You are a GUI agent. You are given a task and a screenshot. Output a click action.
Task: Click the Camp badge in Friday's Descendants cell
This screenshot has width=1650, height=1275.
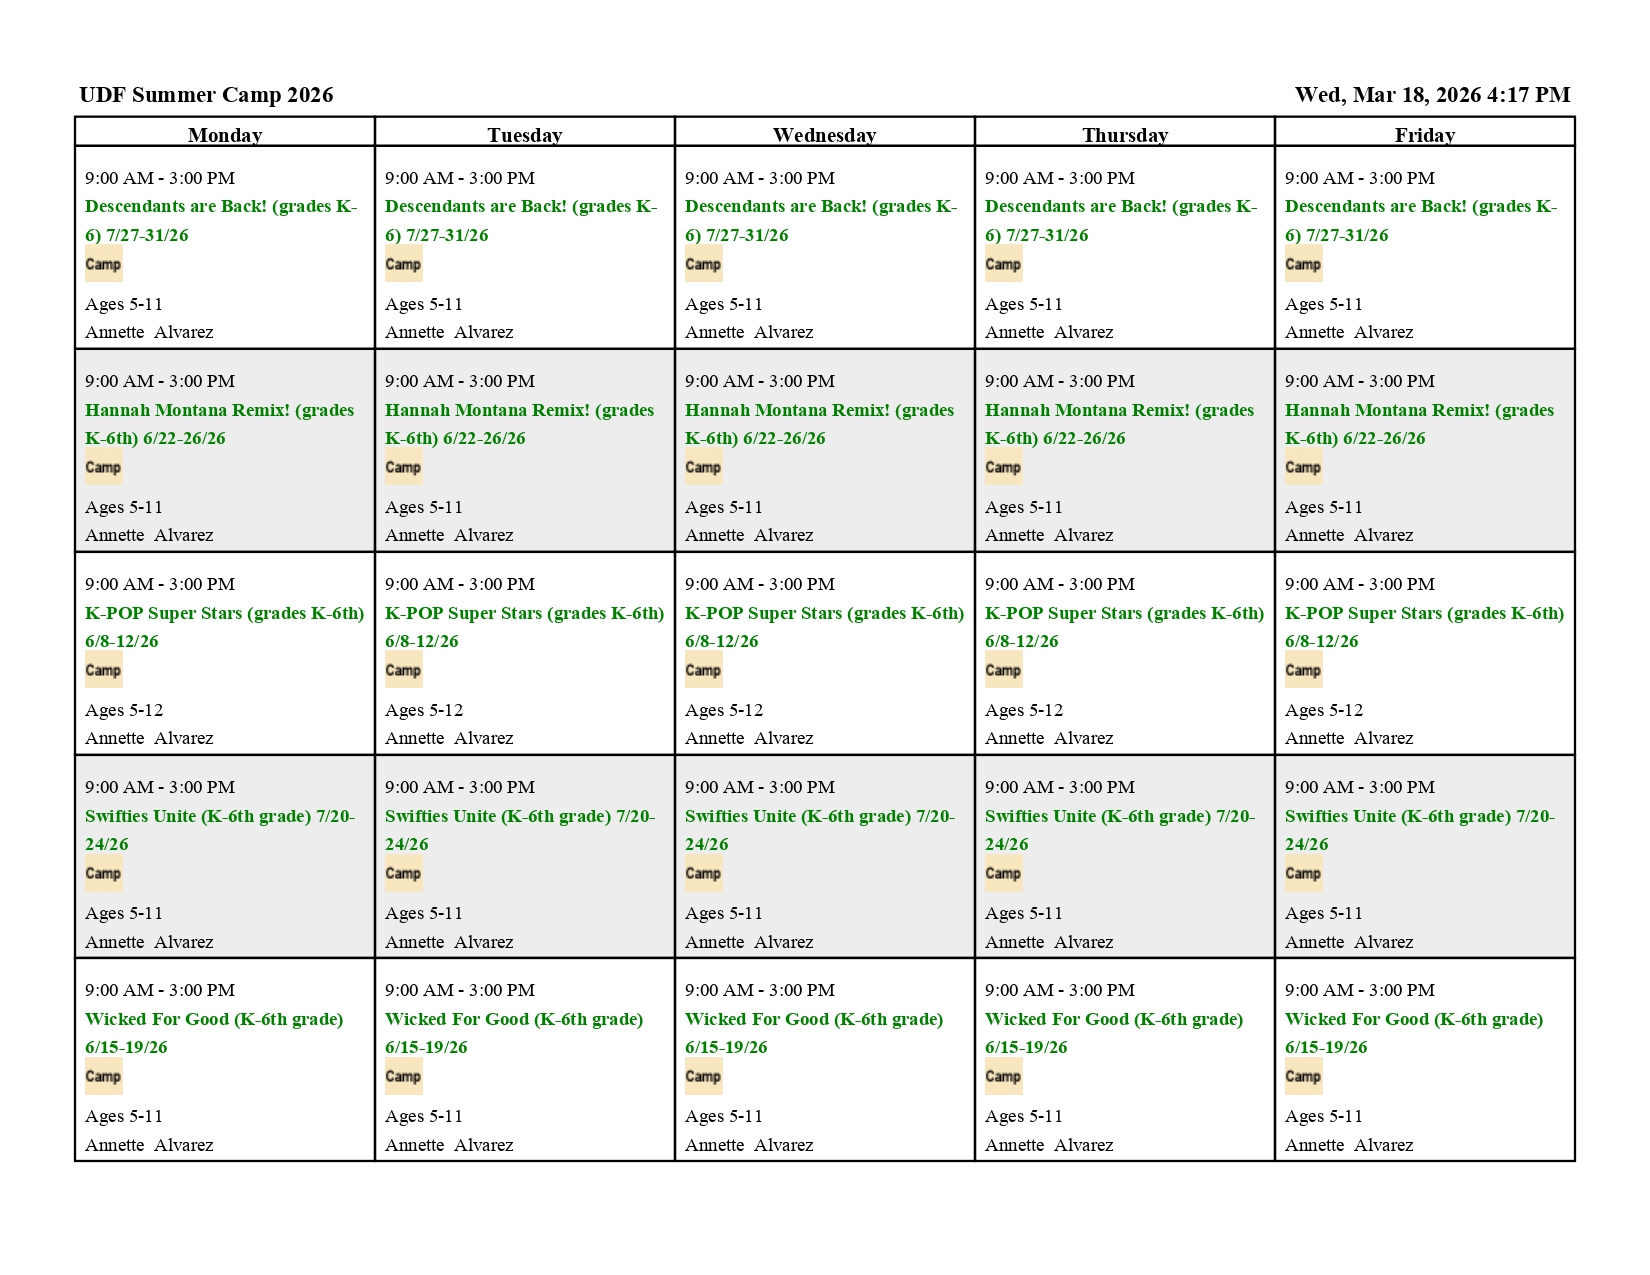(1303, 264)
